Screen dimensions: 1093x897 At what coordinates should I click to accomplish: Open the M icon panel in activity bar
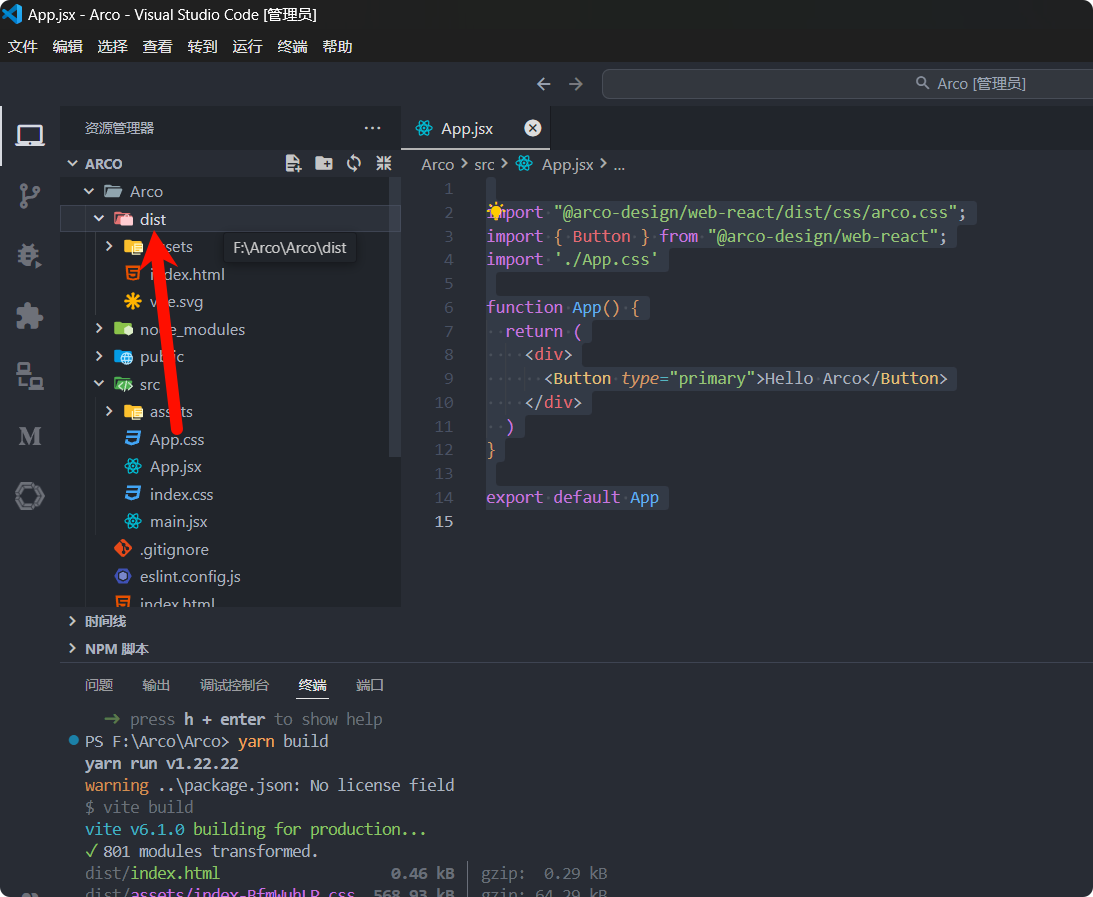coord(30,436)
